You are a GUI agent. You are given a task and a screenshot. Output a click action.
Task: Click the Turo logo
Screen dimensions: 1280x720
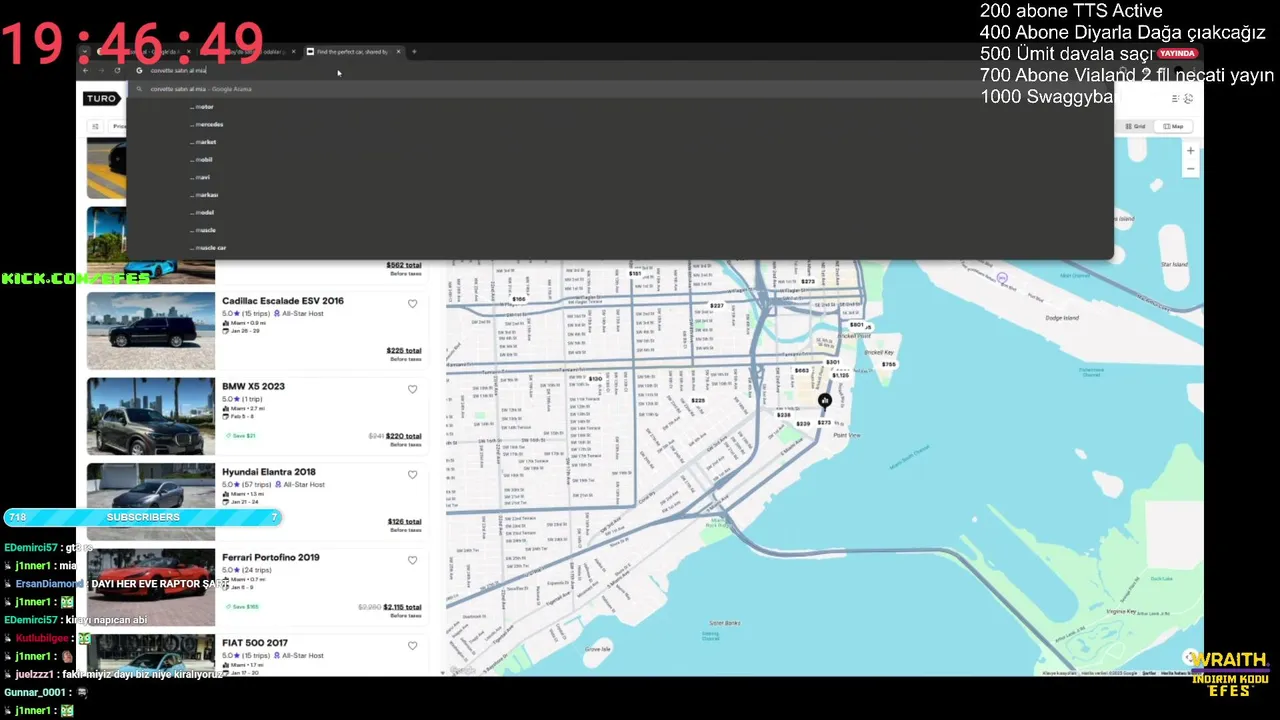coord(101,98)
